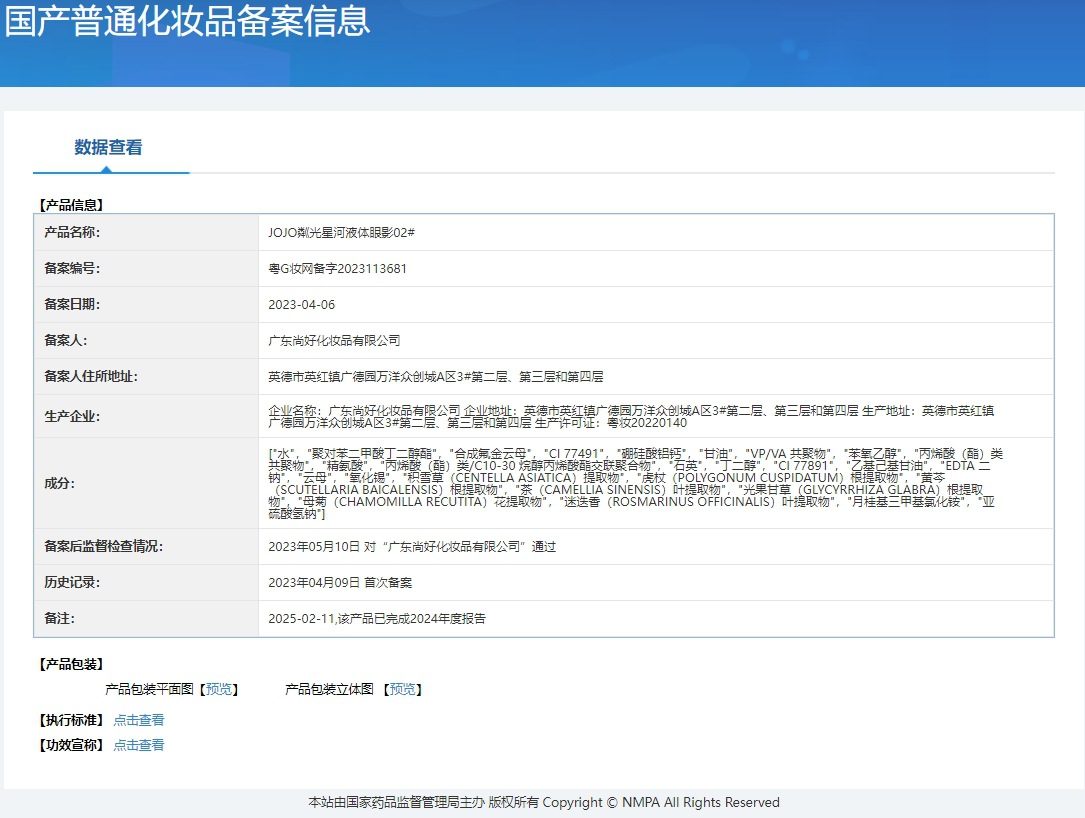The width and height of the screenshot is (1085, 818).
Task: Click the 【产品包装】 section header
Action: point(71,664)
